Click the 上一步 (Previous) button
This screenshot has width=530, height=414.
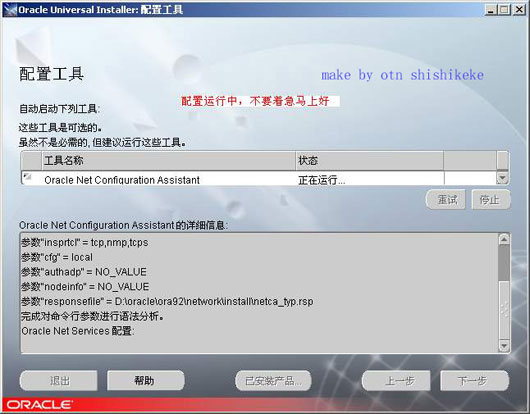(396, 381)
